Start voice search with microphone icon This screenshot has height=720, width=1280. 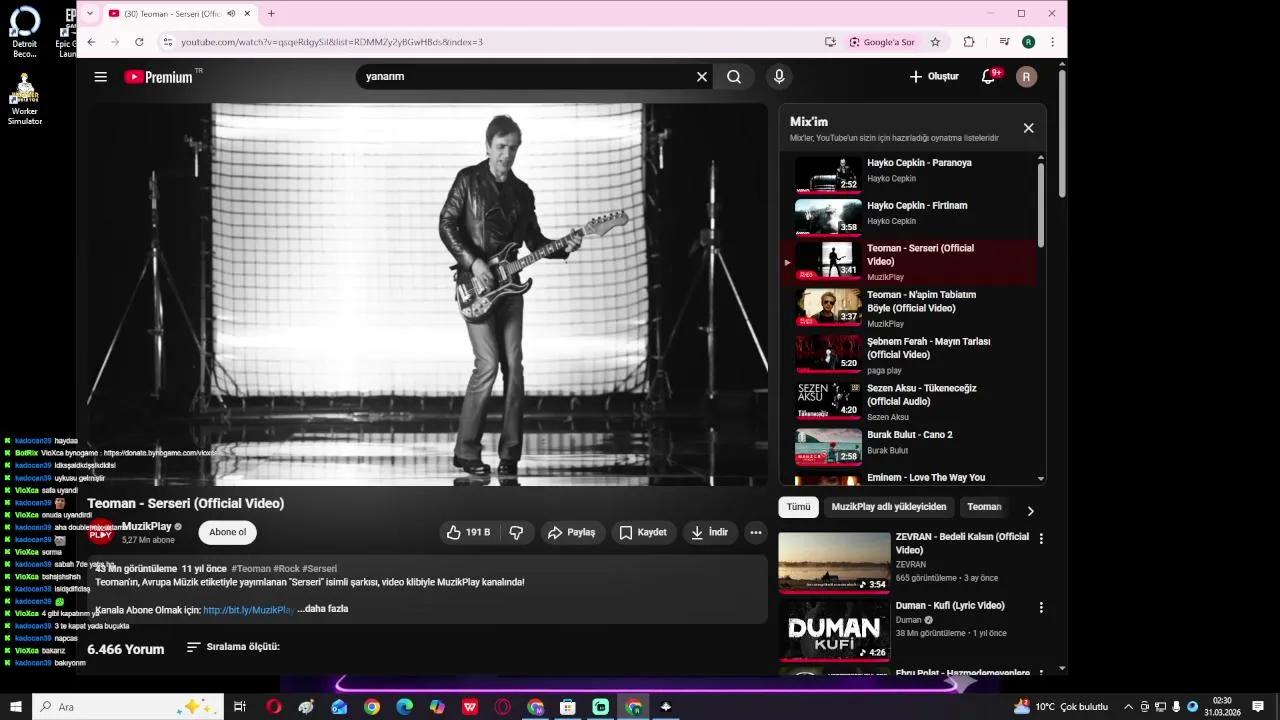pyautogui.click(x=779, y=77)
